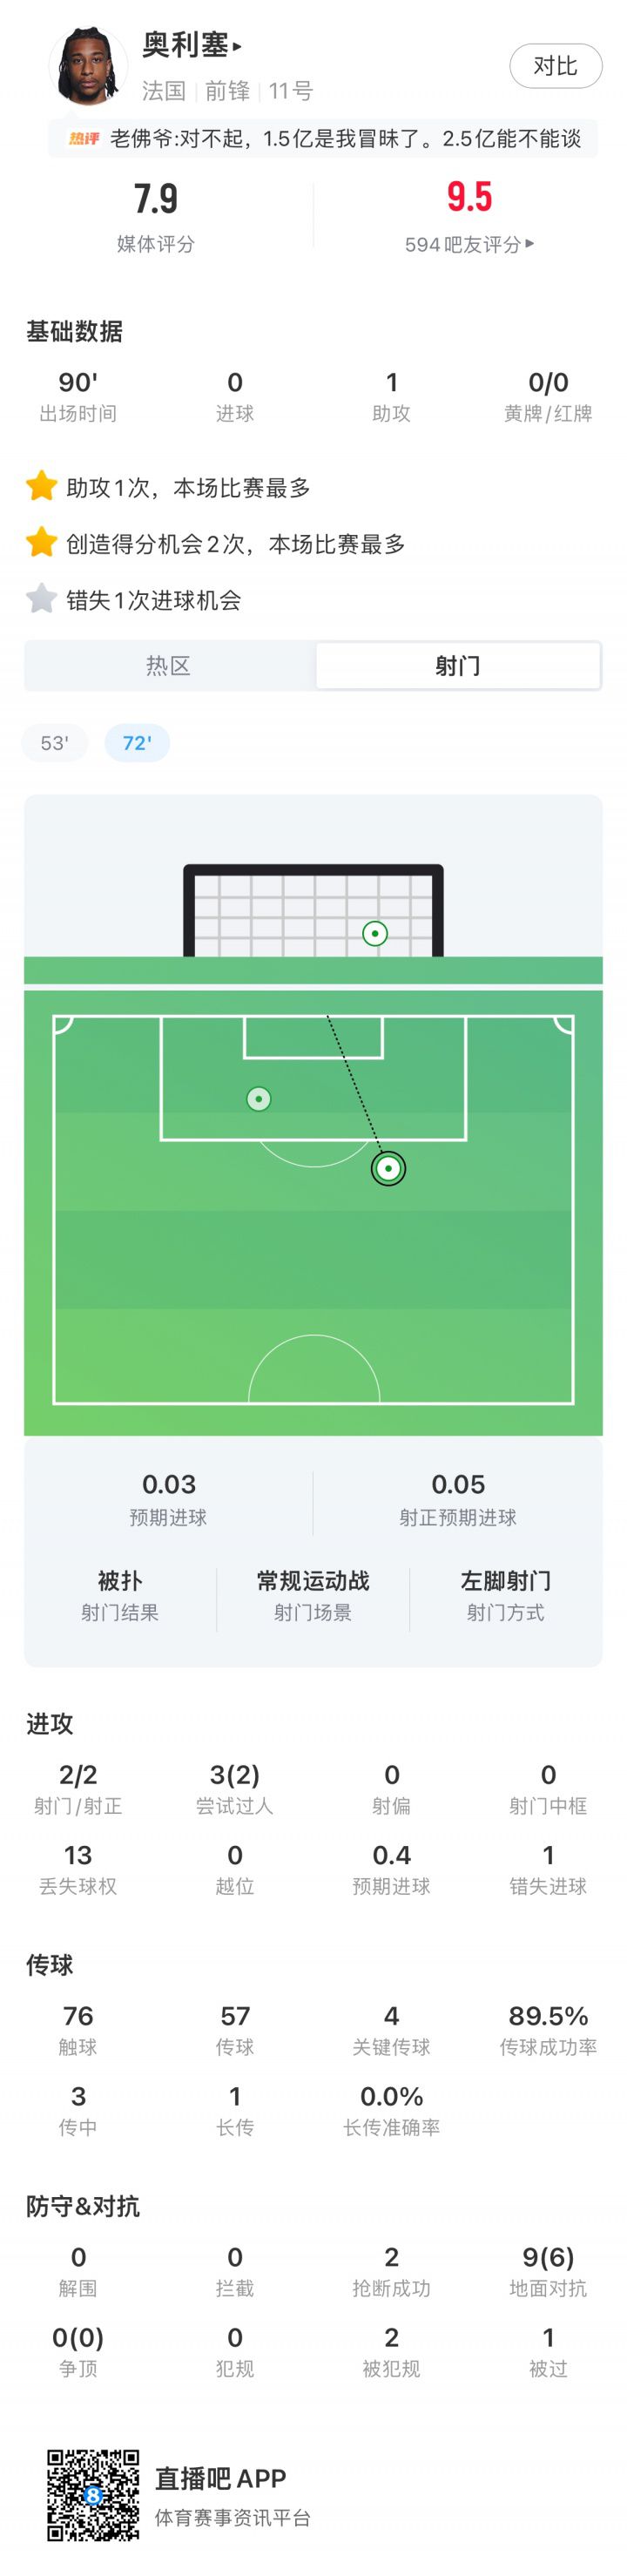Open the 7.9 媒体评分 rating
627x2576 pixels.
coord(156,216)
